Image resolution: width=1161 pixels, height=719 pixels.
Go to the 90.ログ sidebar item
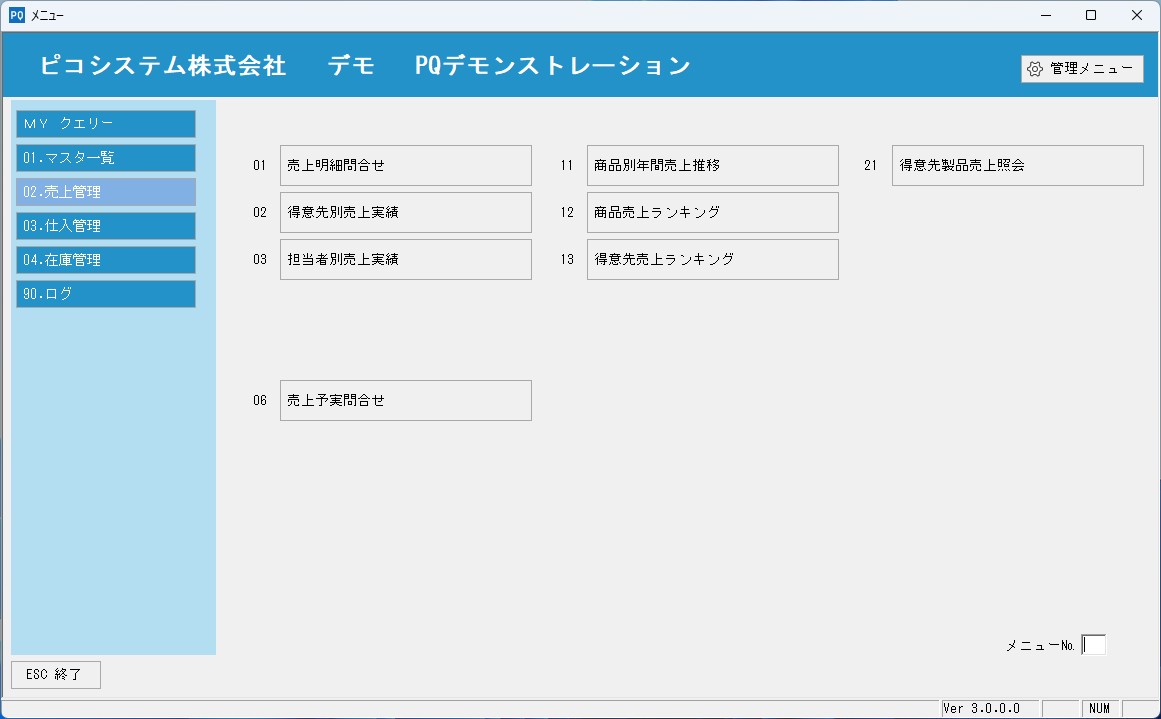[x=105, y=294]
